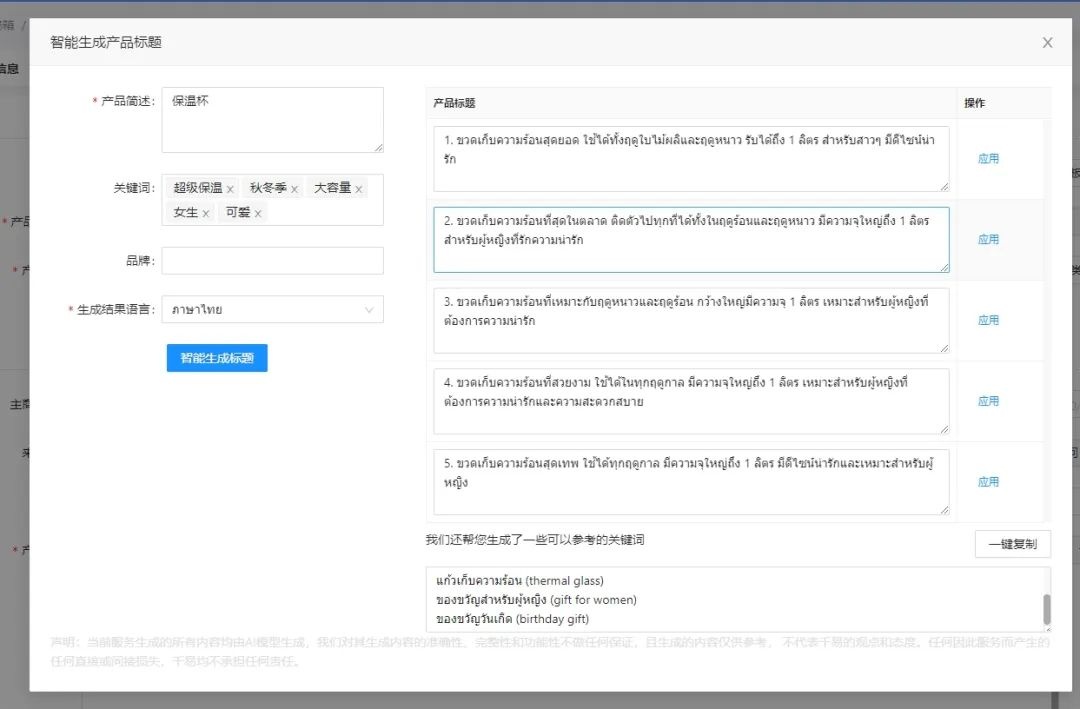The image size is (1080, 709).
Task: Apply generated title number 4
Action: click(988, 401)
